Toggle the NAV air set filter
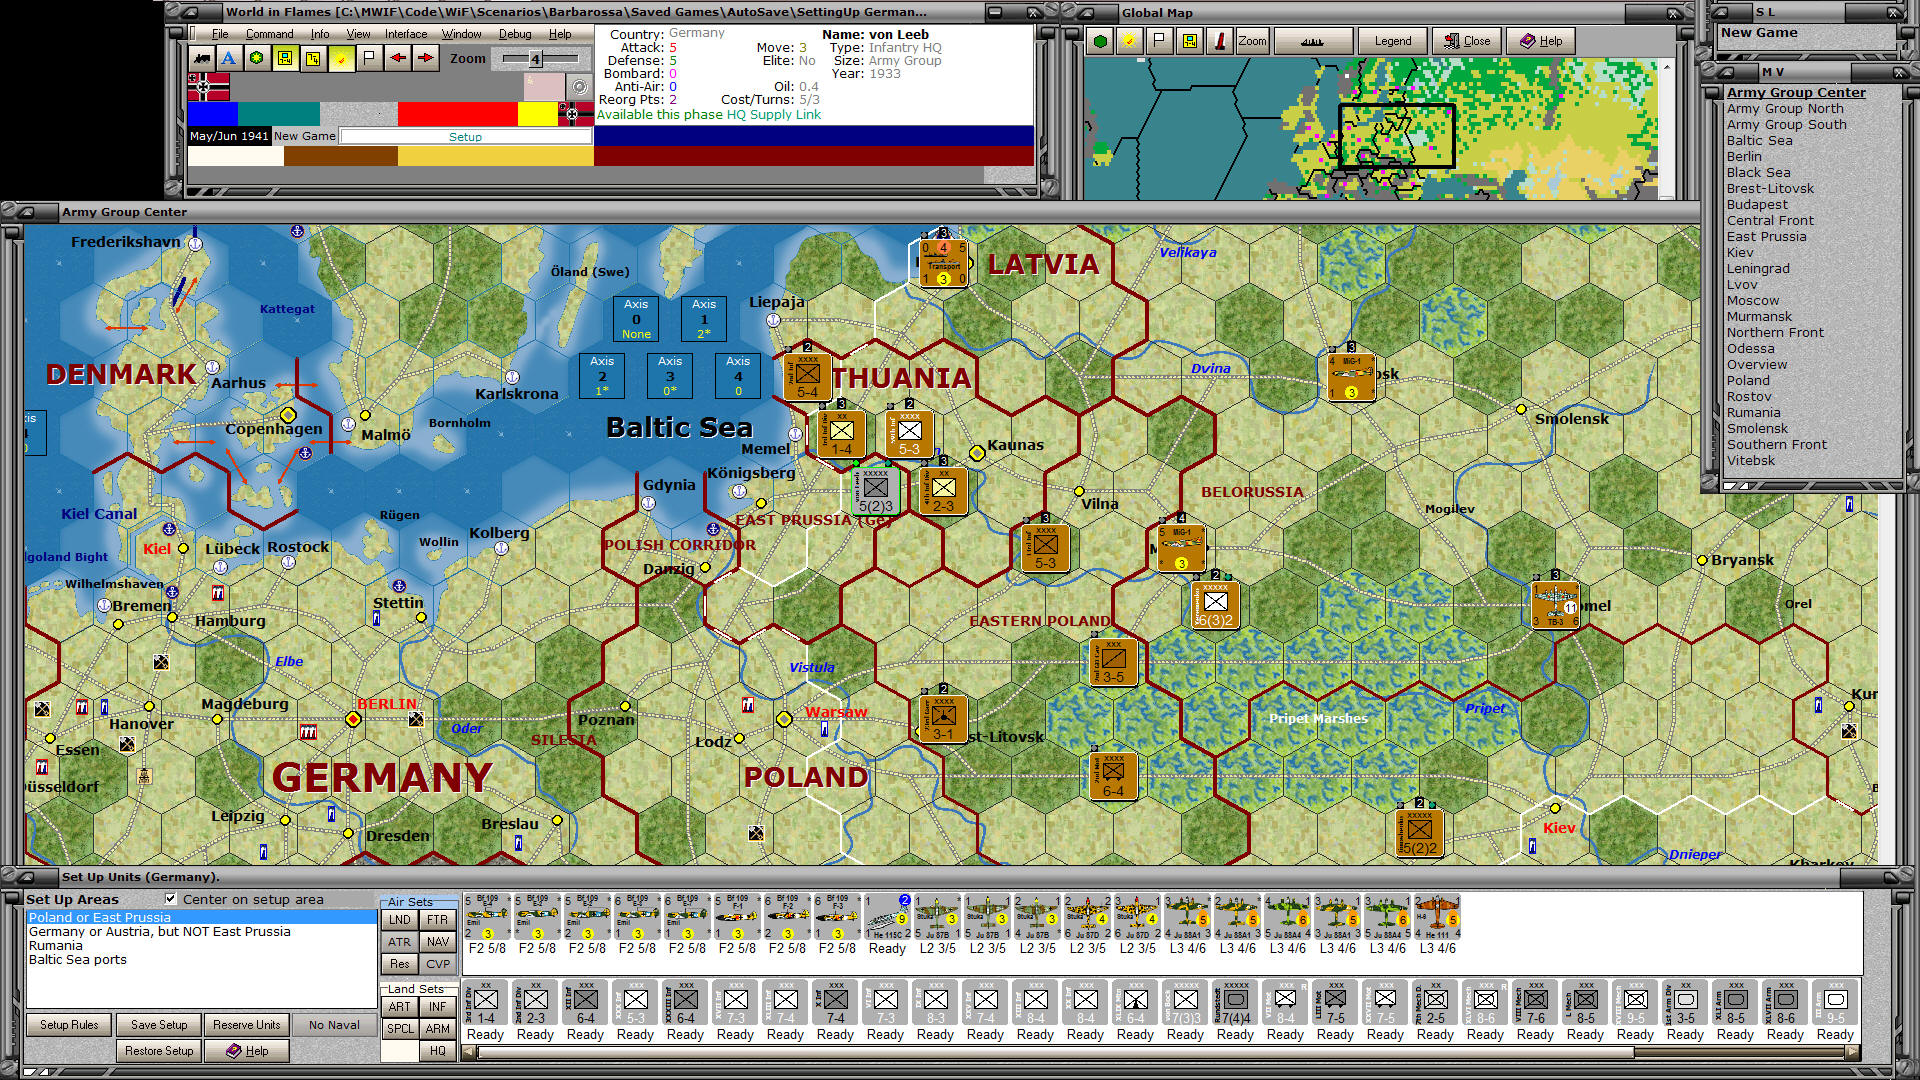The height and width of the screenshot is (1080, 1920). (x=437, y=942)
